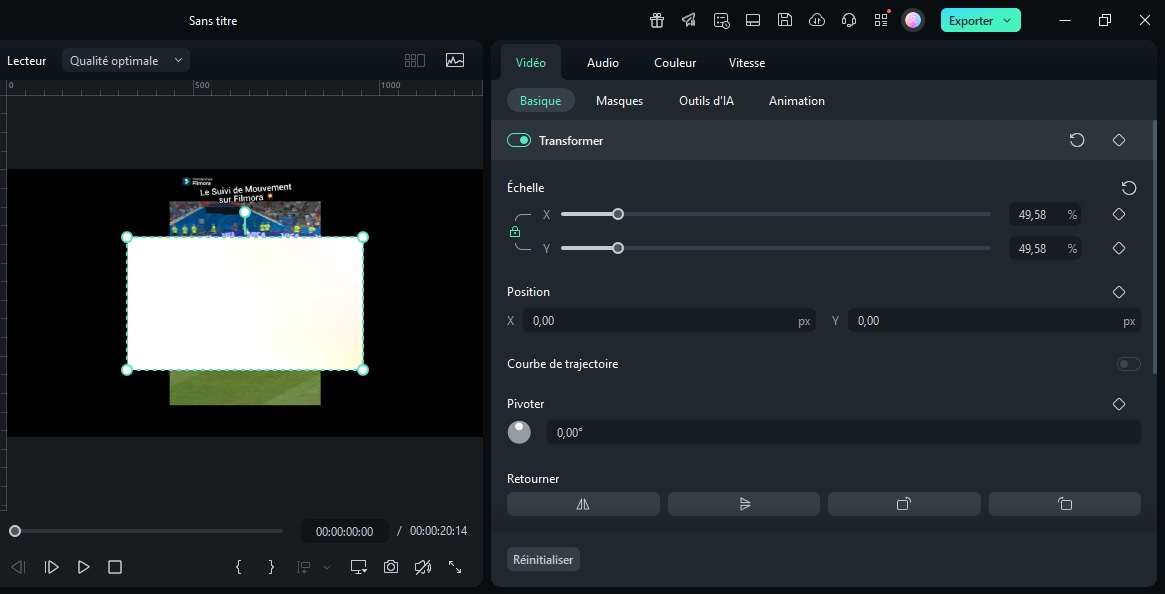Image resolution: width=1165 pixels, height=594 pixels.
Task: Open the user account avatar
Action: (913, 20)
